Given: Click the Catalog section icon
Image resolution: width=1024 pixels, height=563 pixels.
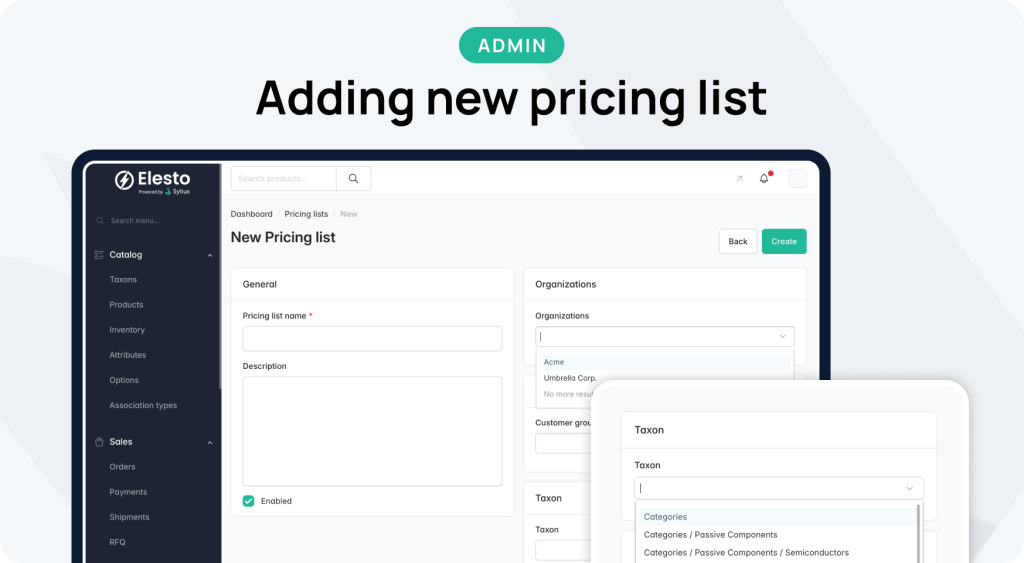Looking at the screenshot, I should 99,255.
